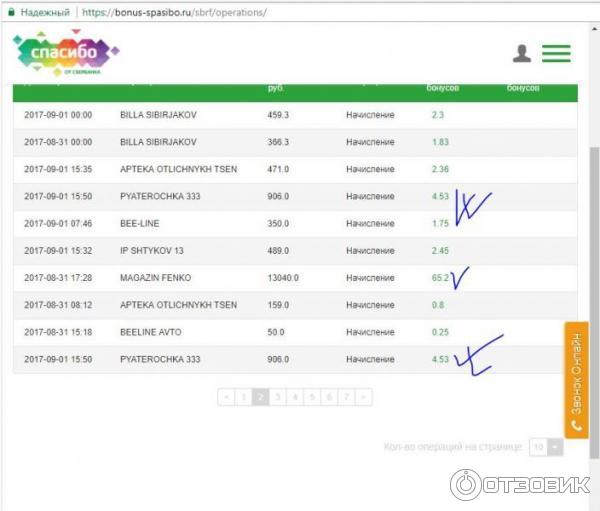Go to page 5 of operations
This screenshot has width=600, height=511.
pyautogui.click(x=312, y=397)
